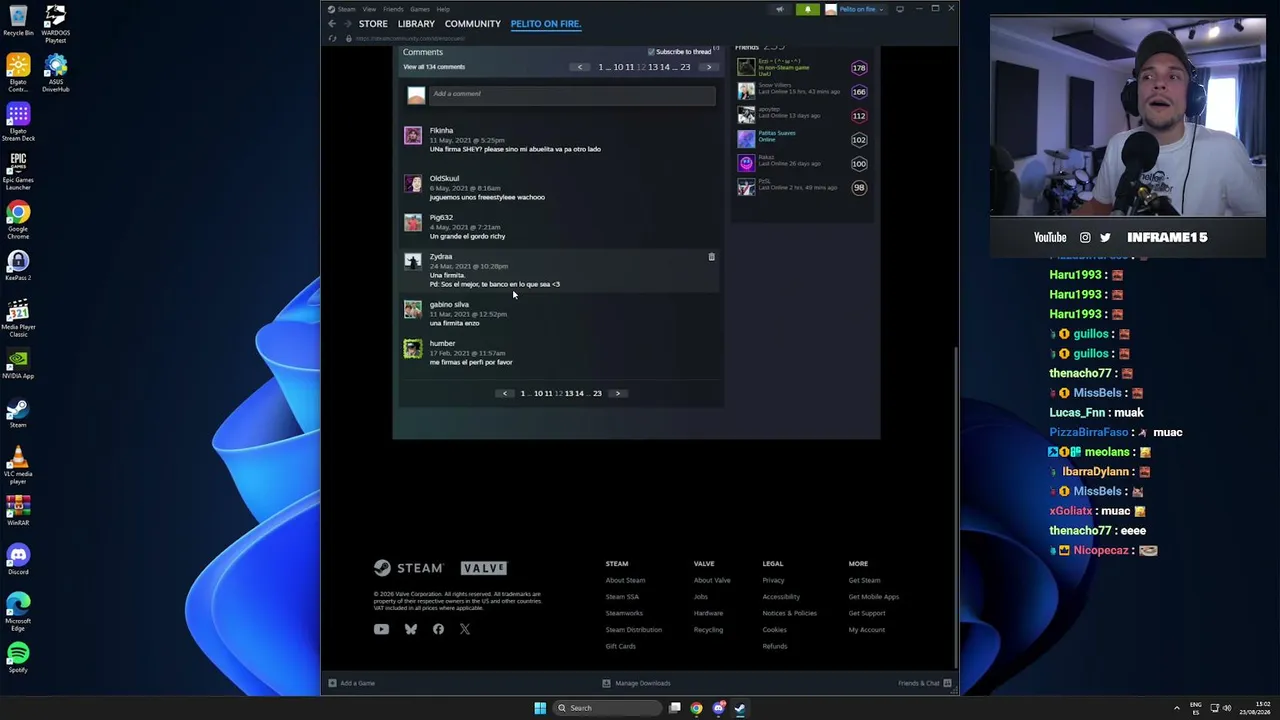
Task: Open Discord from the taskbar
Action: pyautogui.click(x=718, y=708)
